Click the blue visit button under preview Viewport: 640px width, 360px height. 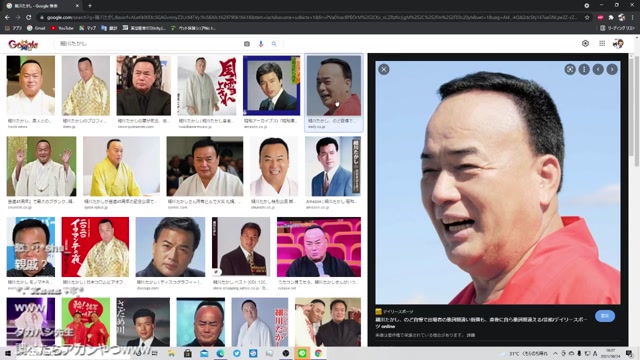point(605,316)
